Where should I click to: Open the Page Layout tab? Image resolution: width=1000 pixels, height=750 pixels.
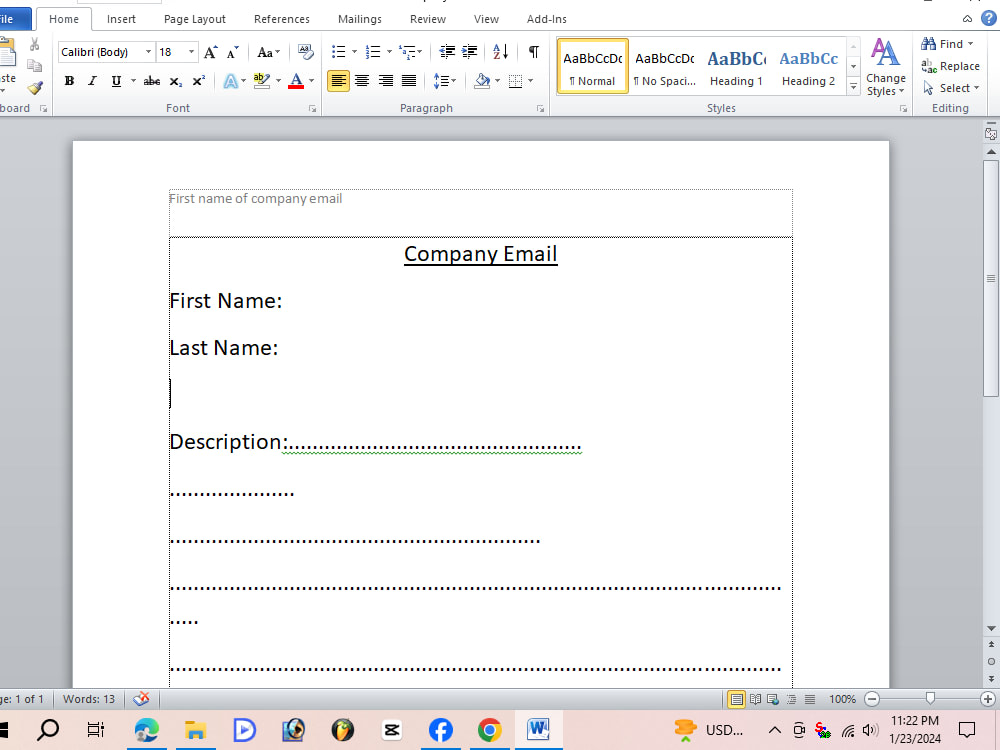195,19
